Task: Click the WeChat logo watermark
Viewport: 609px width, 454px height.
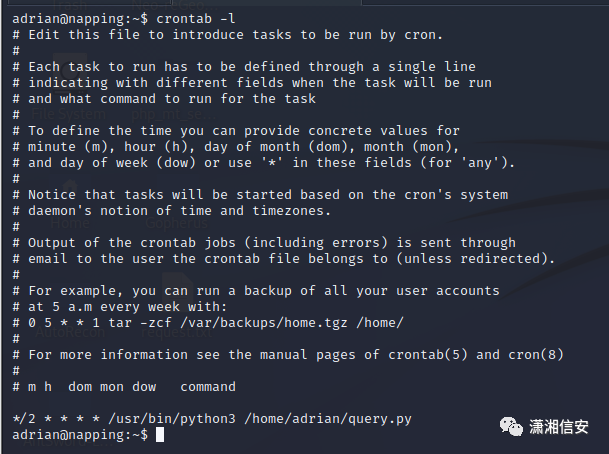Action: tap(511, 426)
